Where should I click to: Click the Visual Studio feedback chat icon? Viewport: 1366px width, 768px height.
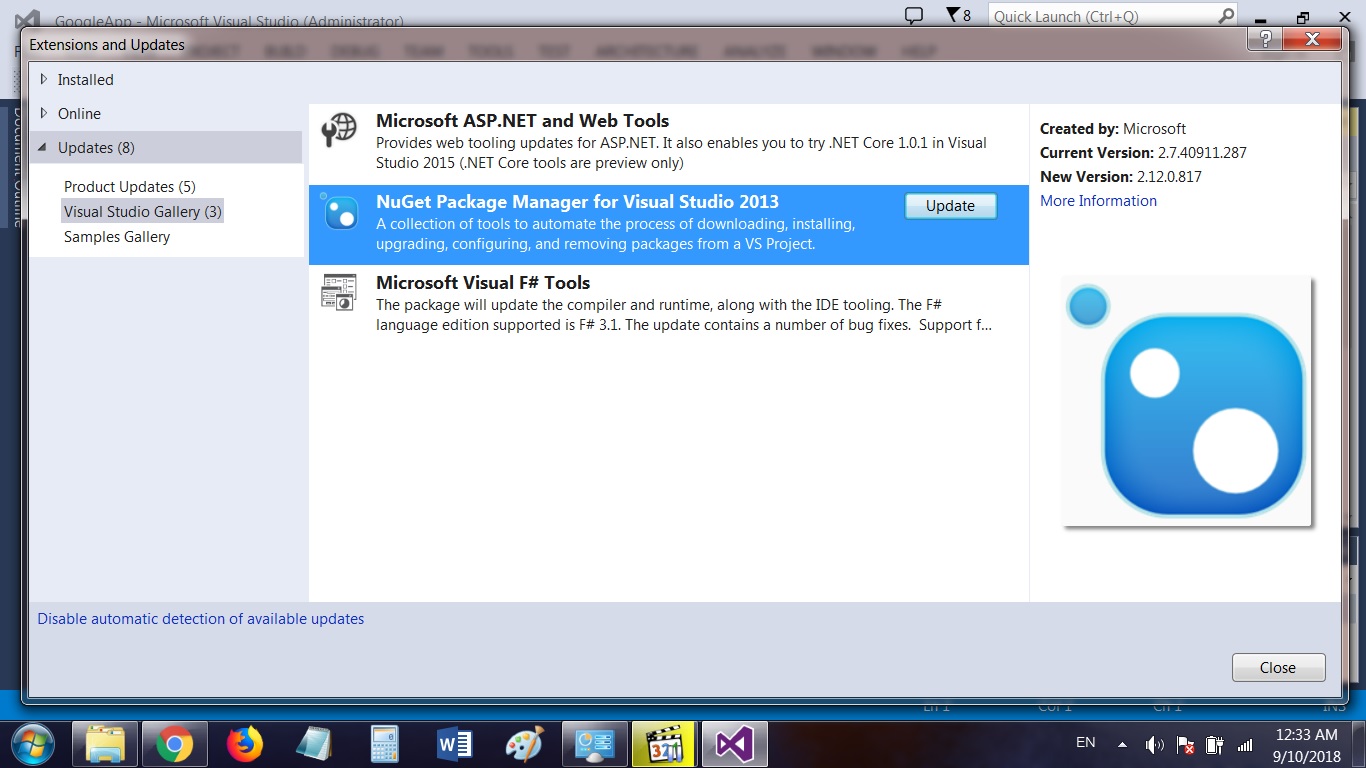[914, 15]
